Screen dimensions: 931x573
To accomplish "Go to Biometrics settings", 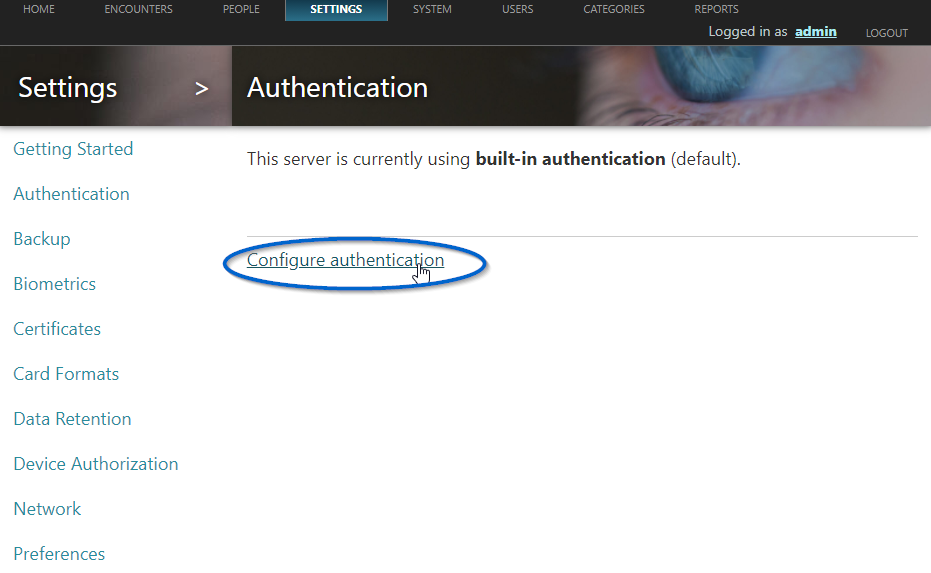I will (x=55, y=284).
